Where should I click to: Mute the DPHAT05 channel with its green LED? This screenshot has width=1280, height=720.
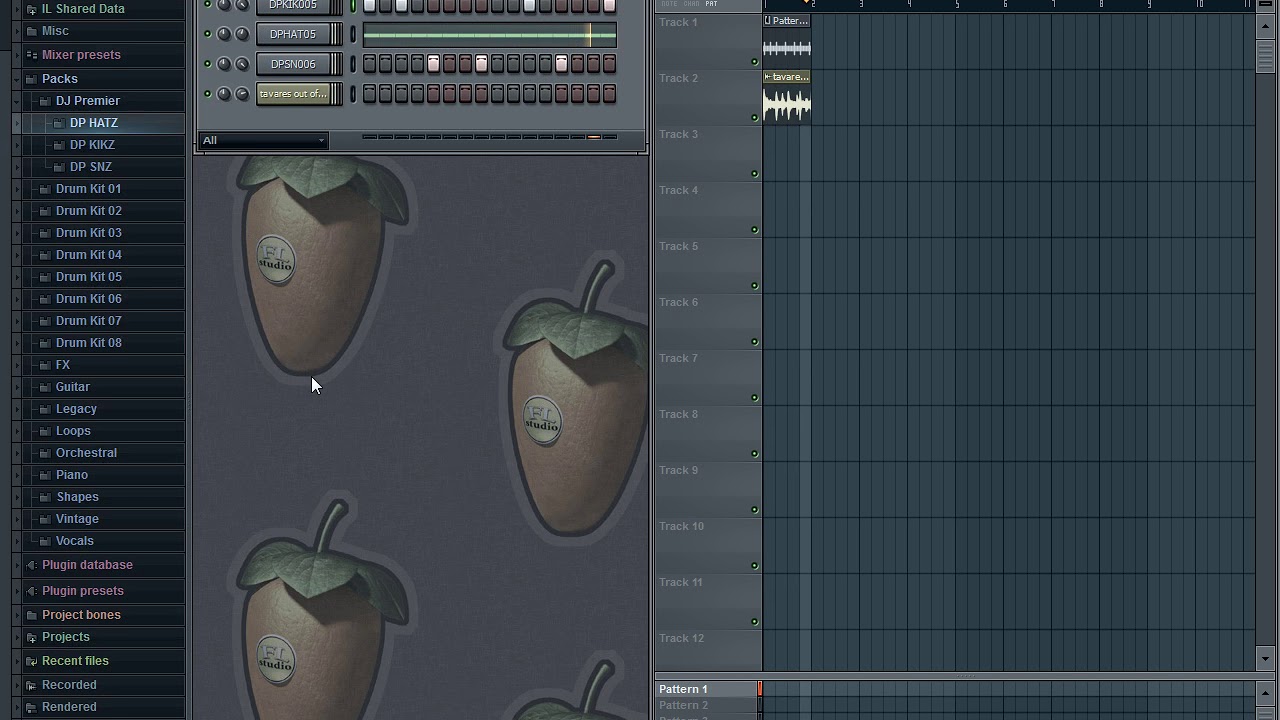click(x=208, y=34)
